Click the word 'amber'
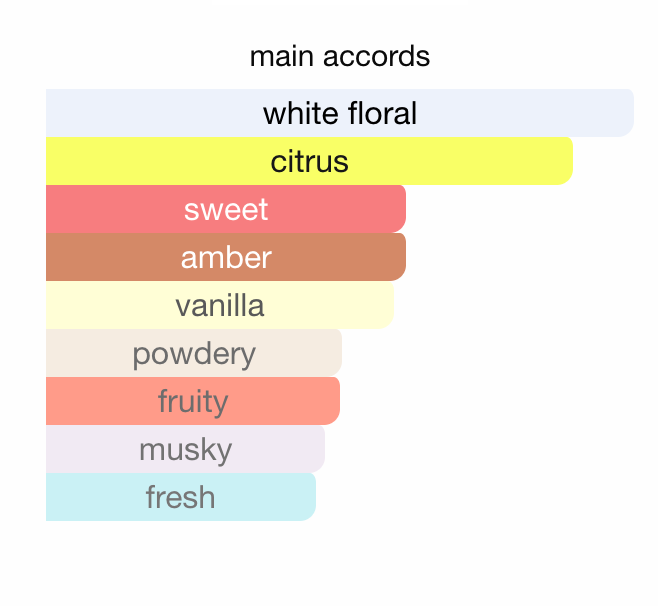Viewport: 658px width, 606px height. pos(226,257)
